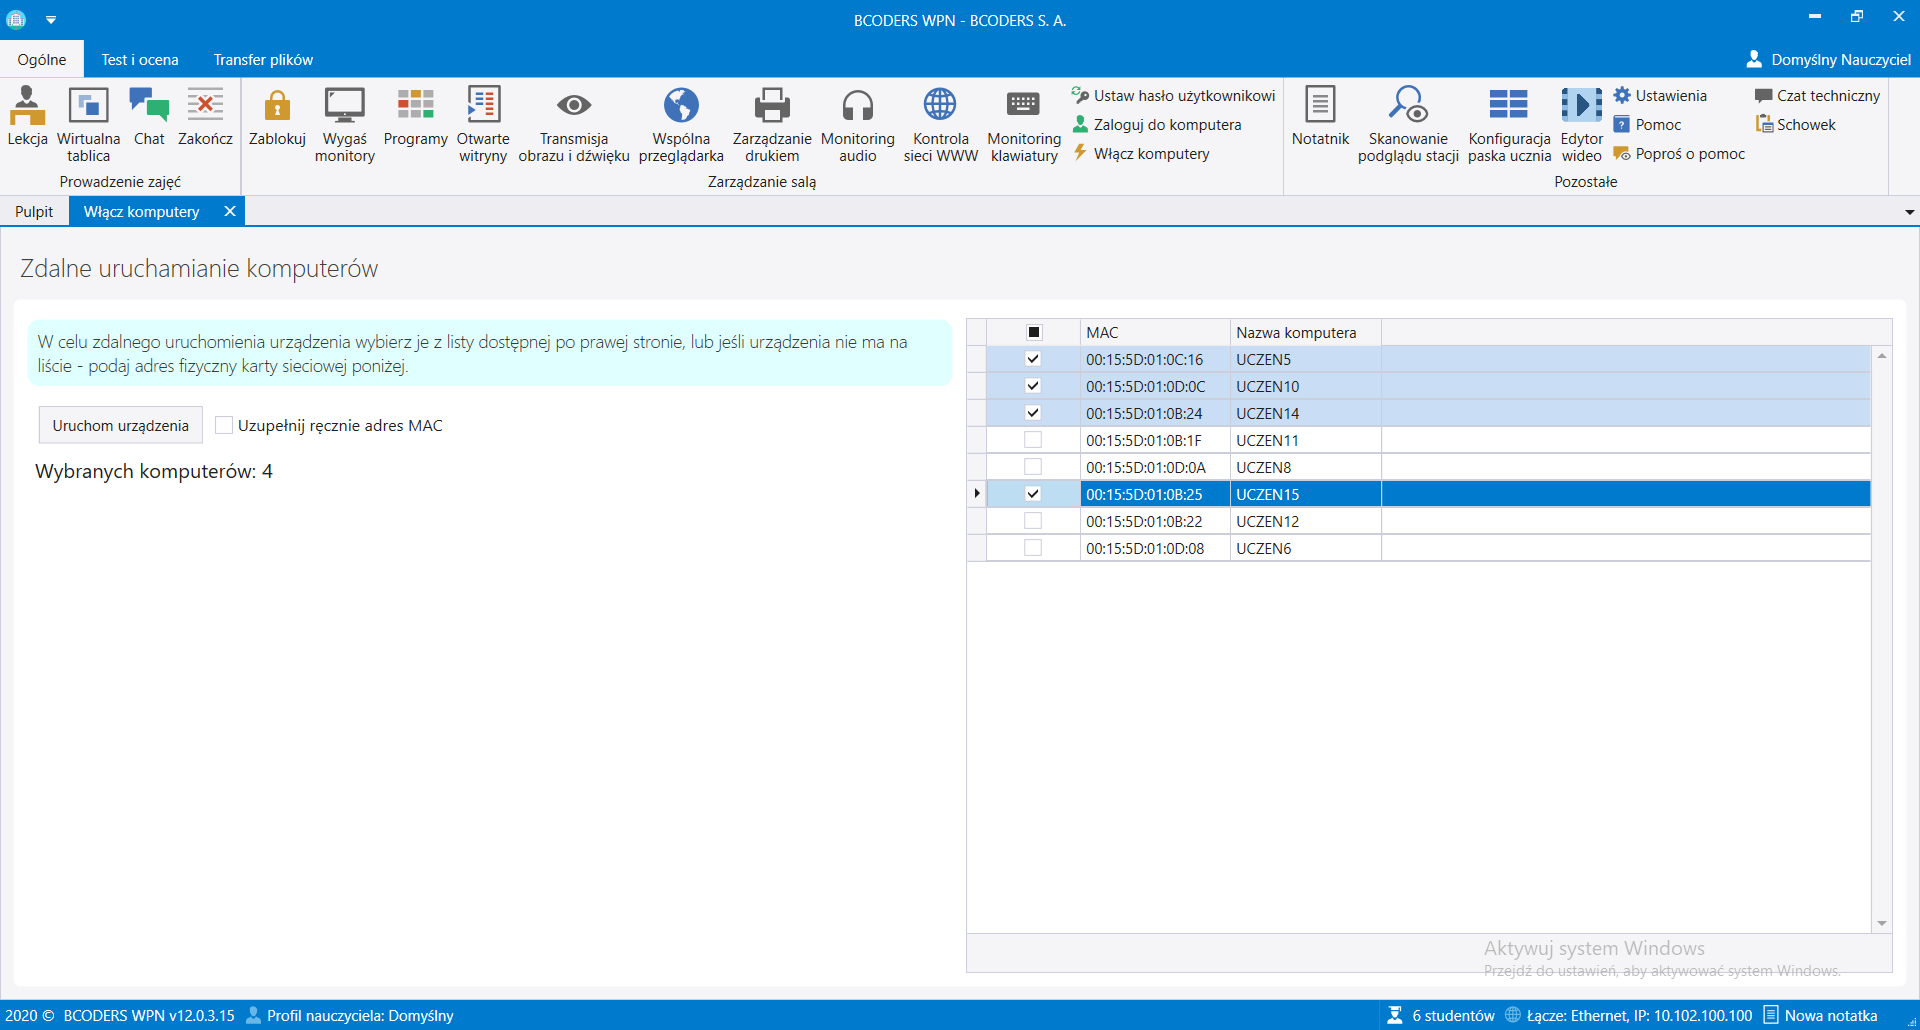Check the UCZEN12 row checkbox

(1033, 521)
